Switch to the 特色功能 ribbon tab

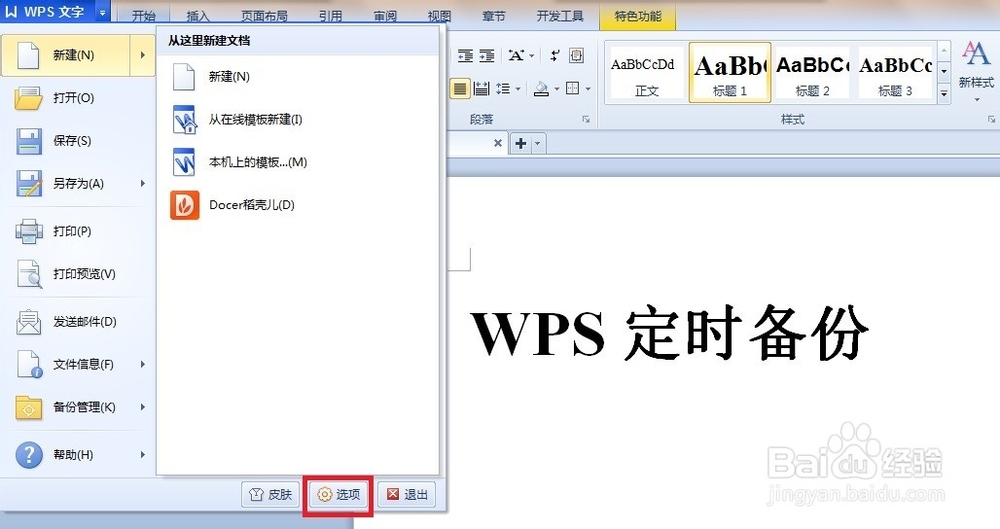click(x=638, y=16)
